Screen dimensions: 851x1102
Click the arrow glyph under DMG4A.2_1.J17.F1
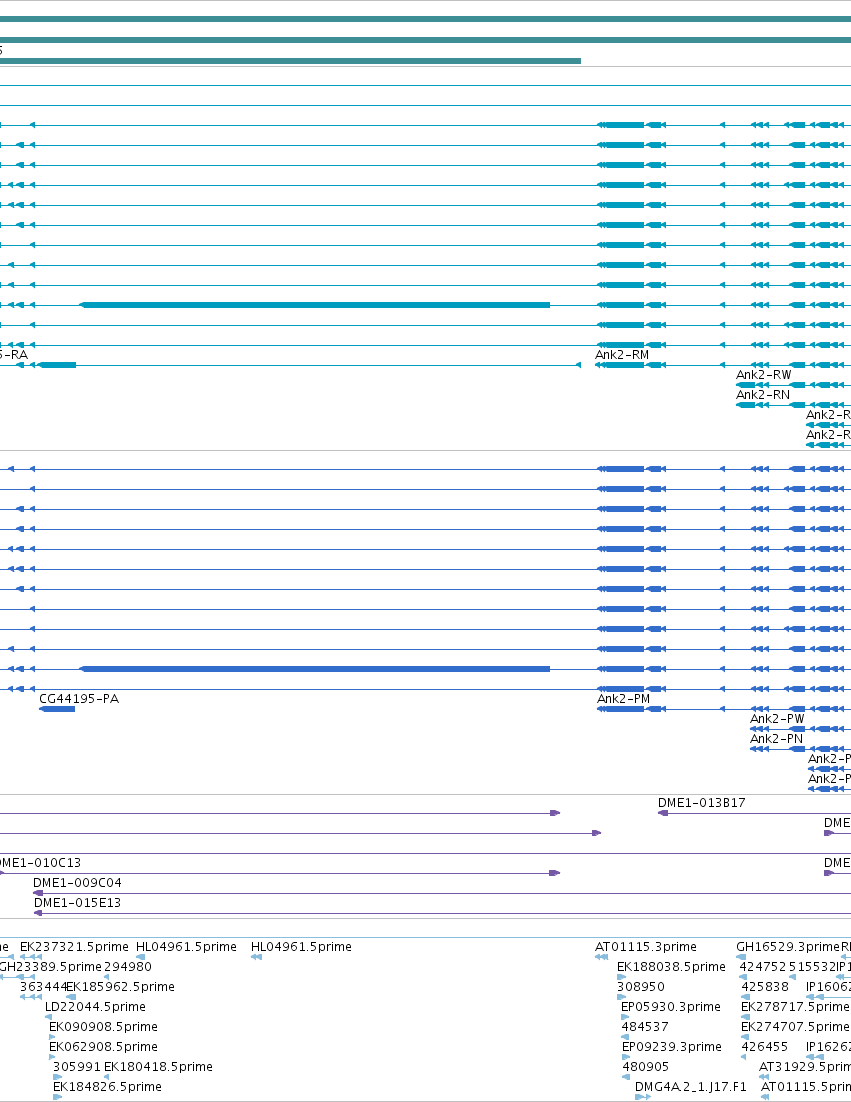643,1097
